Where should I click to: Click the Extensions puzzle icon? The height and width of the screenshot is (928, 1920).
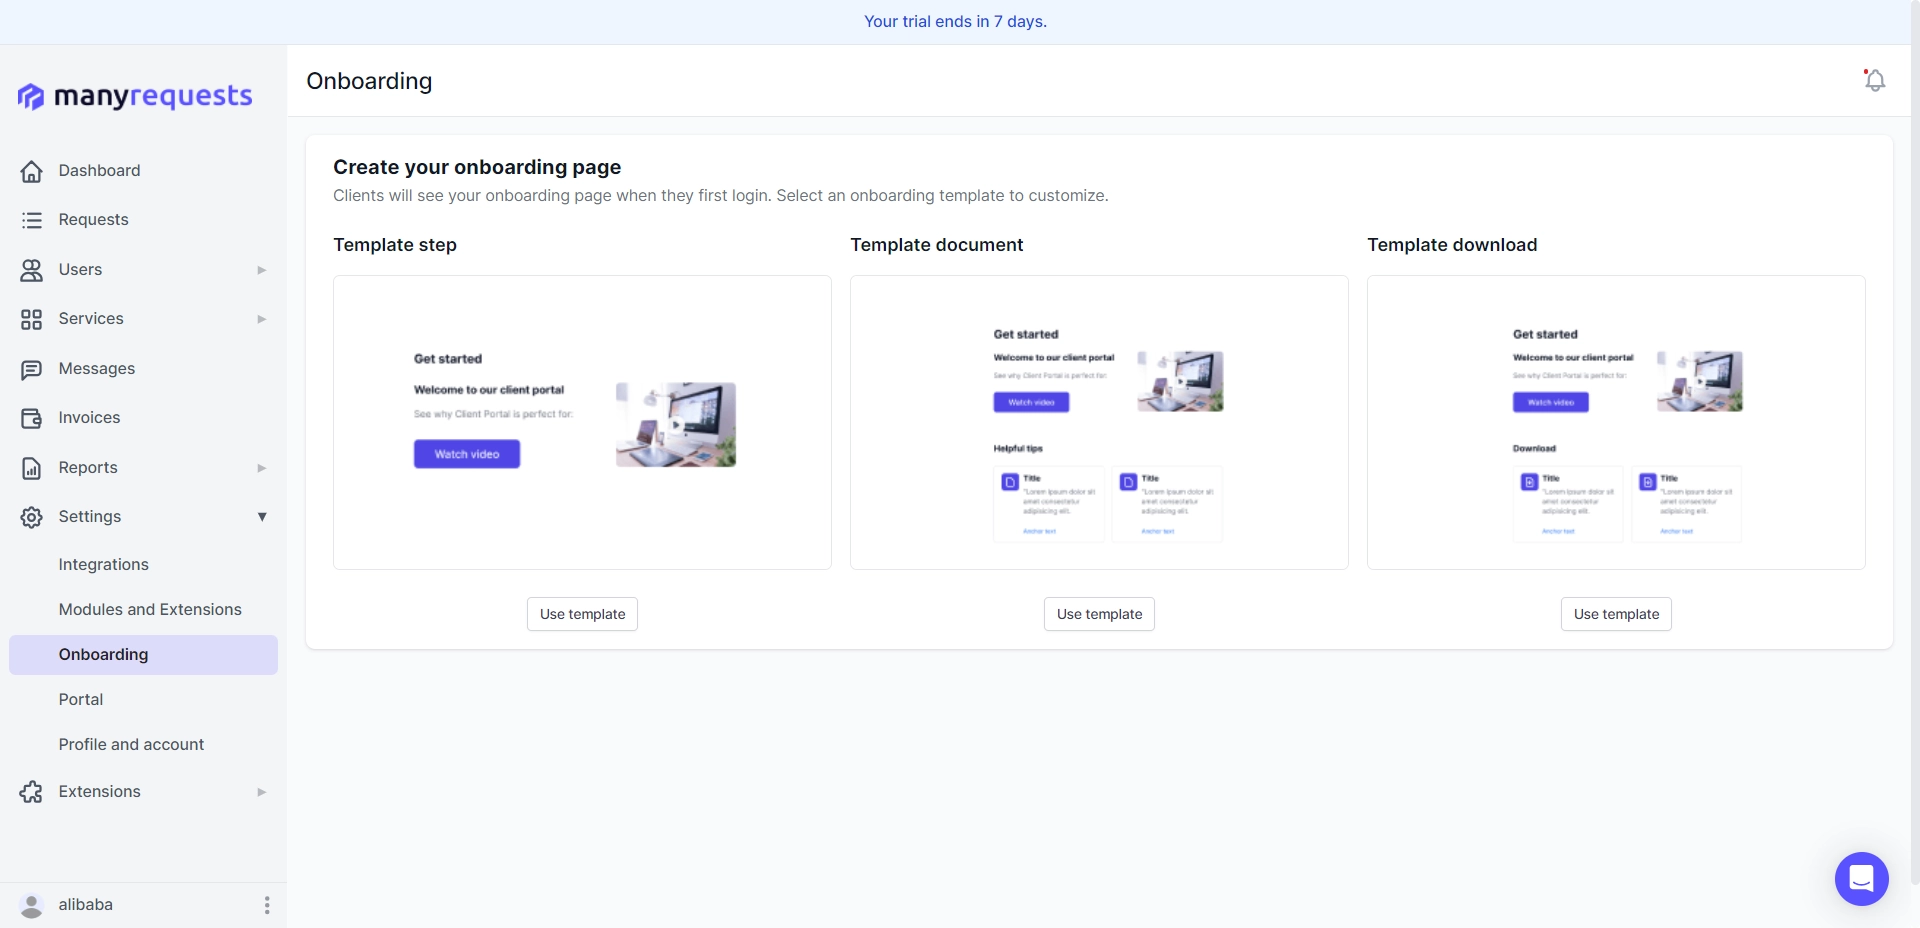[x=31, y=792]
